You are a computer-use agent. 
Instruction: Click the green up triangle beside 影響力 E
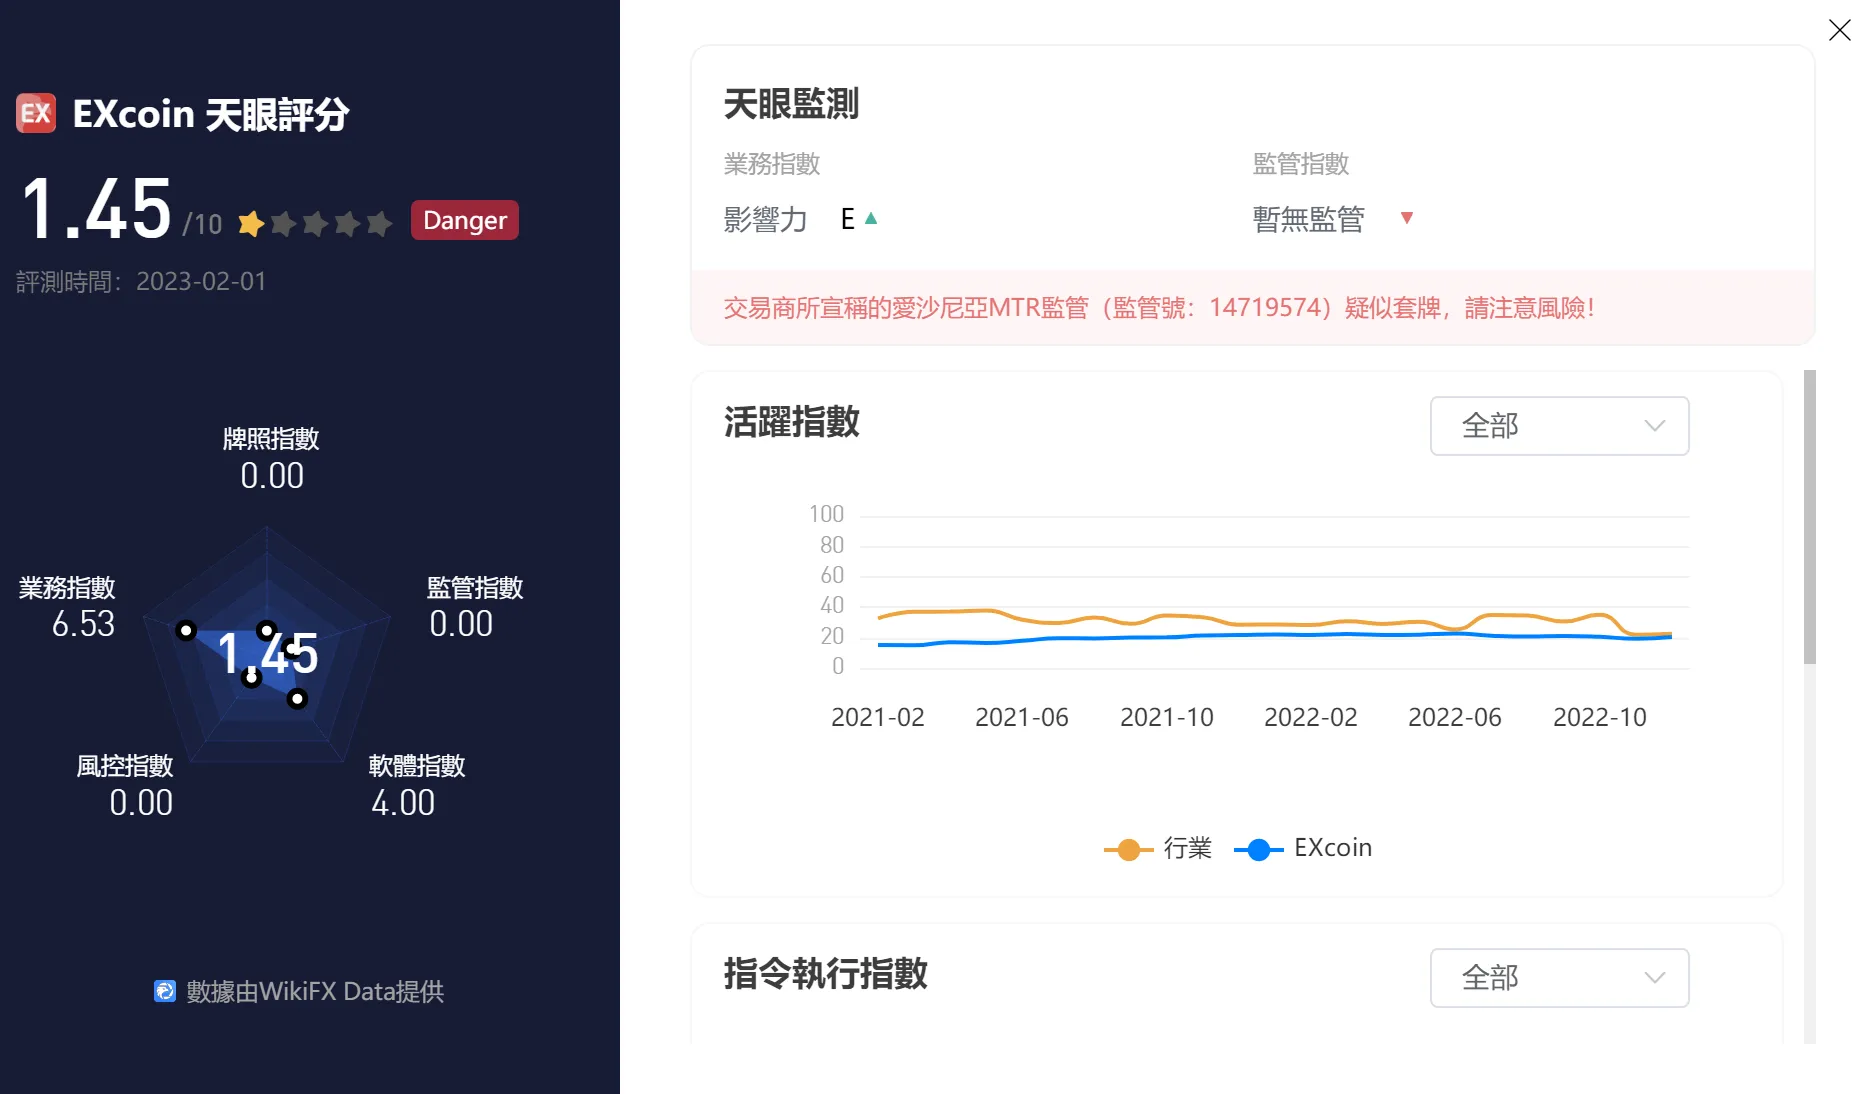[871, 218]
